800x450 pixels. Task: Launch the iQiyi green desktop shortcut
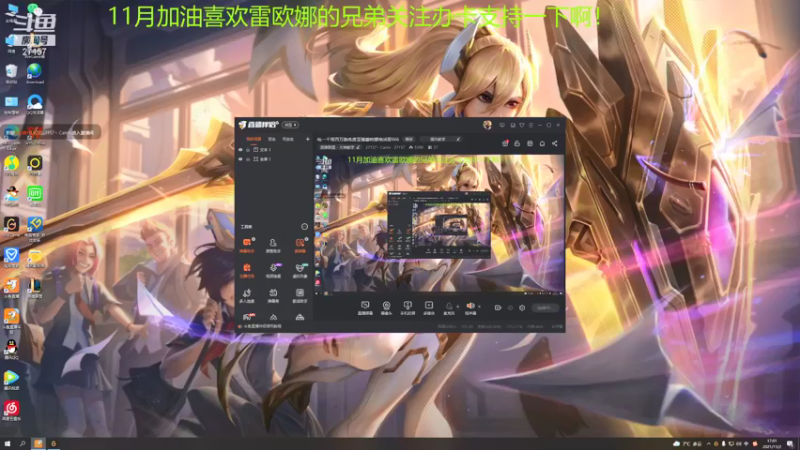click(x=35, y=195)
